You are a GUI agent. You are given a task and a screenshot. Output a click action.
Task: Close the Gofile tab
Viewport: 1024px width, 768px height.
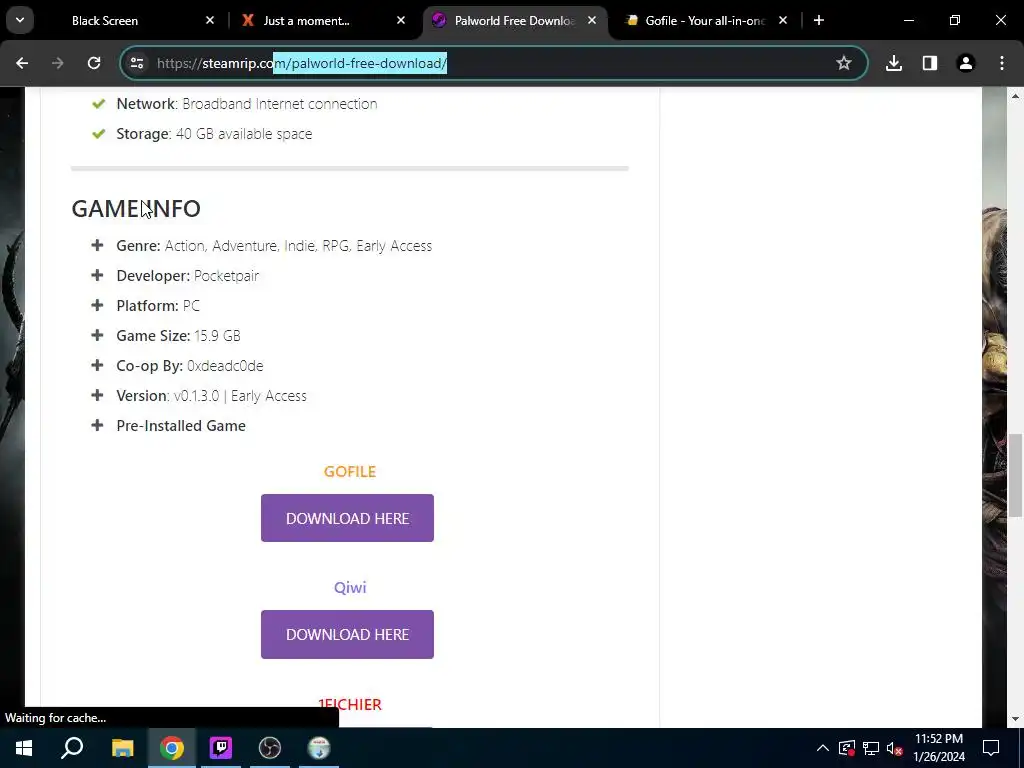coord(783,20)
